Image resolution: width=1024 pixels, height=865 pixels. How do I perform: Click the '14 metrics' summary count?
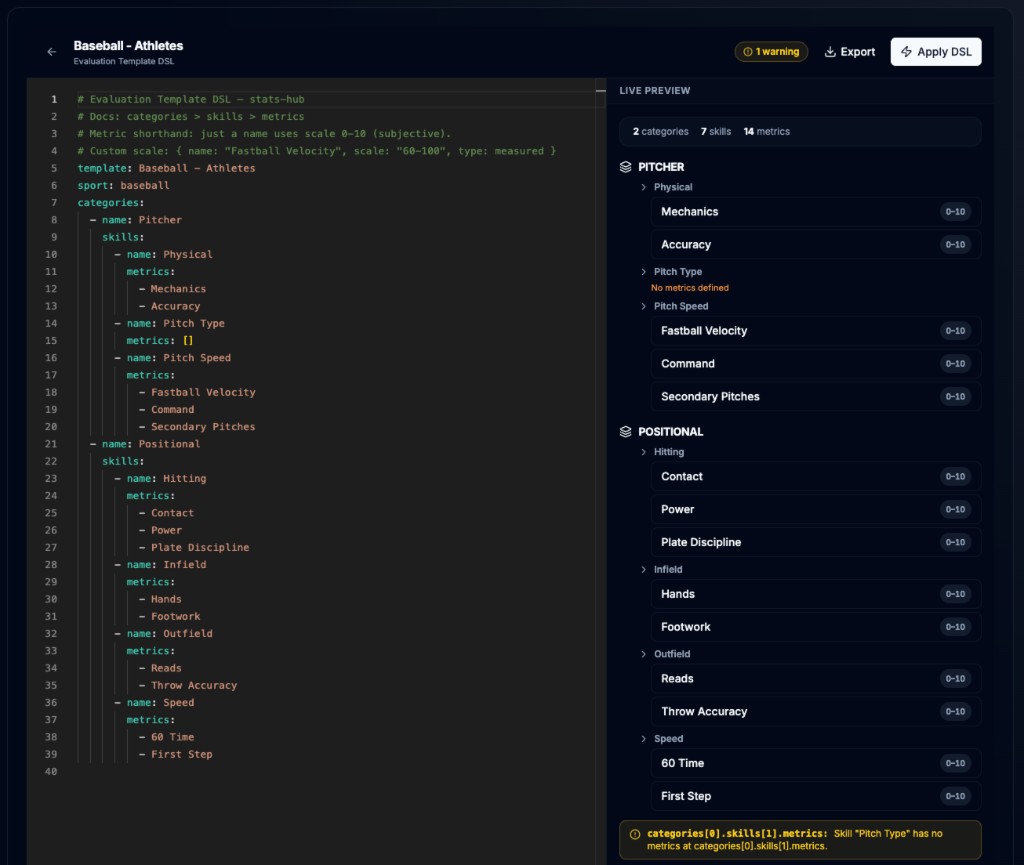pos(767,131)
